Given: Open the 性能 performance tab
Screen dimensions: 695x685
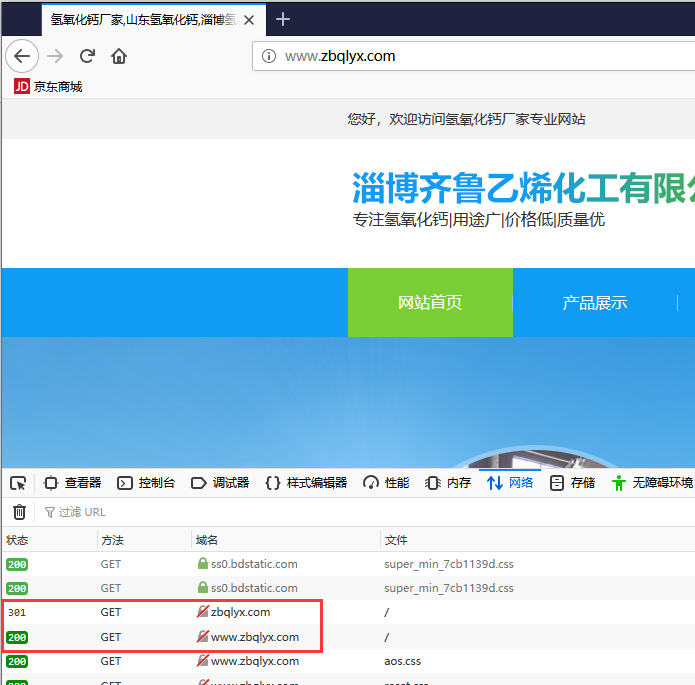Looking at the screenshot, I should tap(386, 483).
